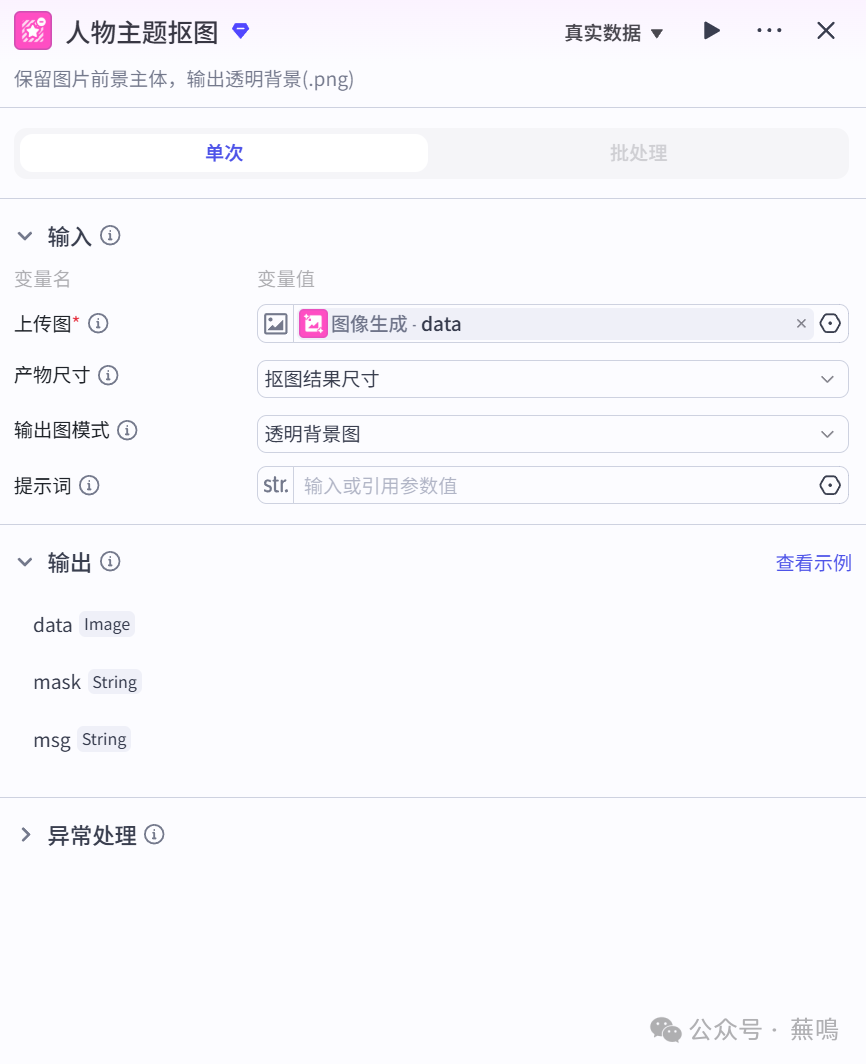Open the 产物尺寸 dropdown showing 抠图结果尺寸

click(x=552, y=379)
